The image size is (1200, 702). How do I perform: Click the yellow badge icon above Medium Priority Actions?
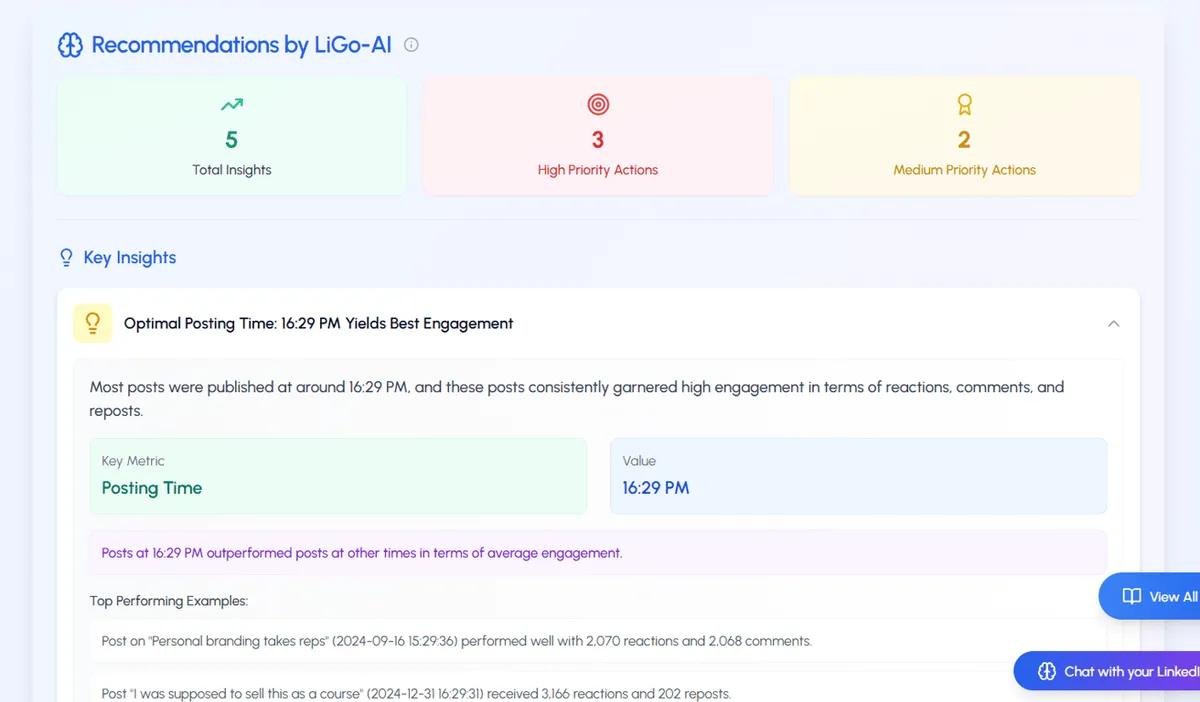coord(964,103)
